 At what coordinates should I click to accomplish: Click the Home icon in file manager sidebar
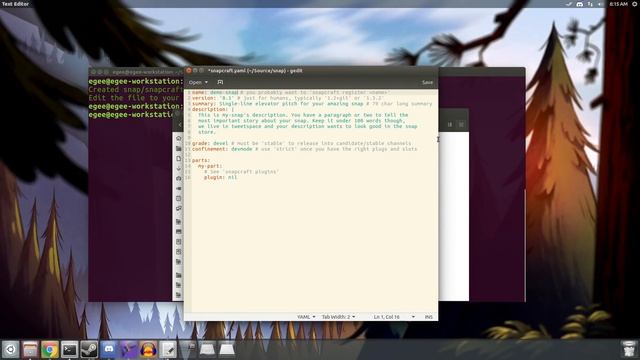[178, 138]
